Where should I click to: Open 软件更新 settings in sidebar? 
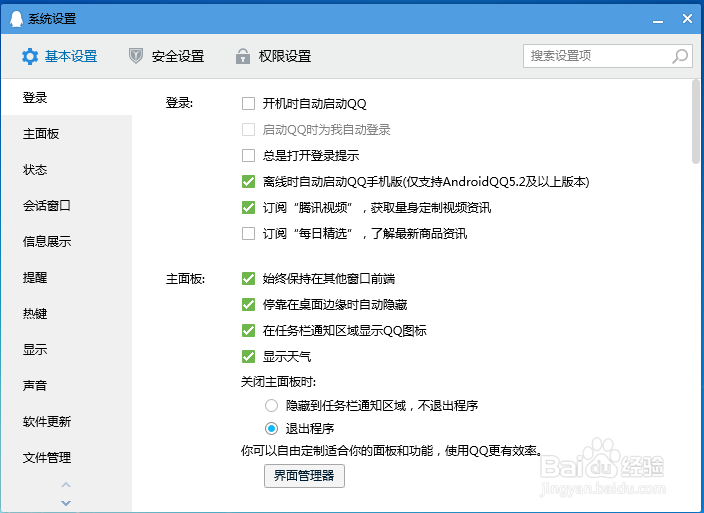tap(66, 421)
